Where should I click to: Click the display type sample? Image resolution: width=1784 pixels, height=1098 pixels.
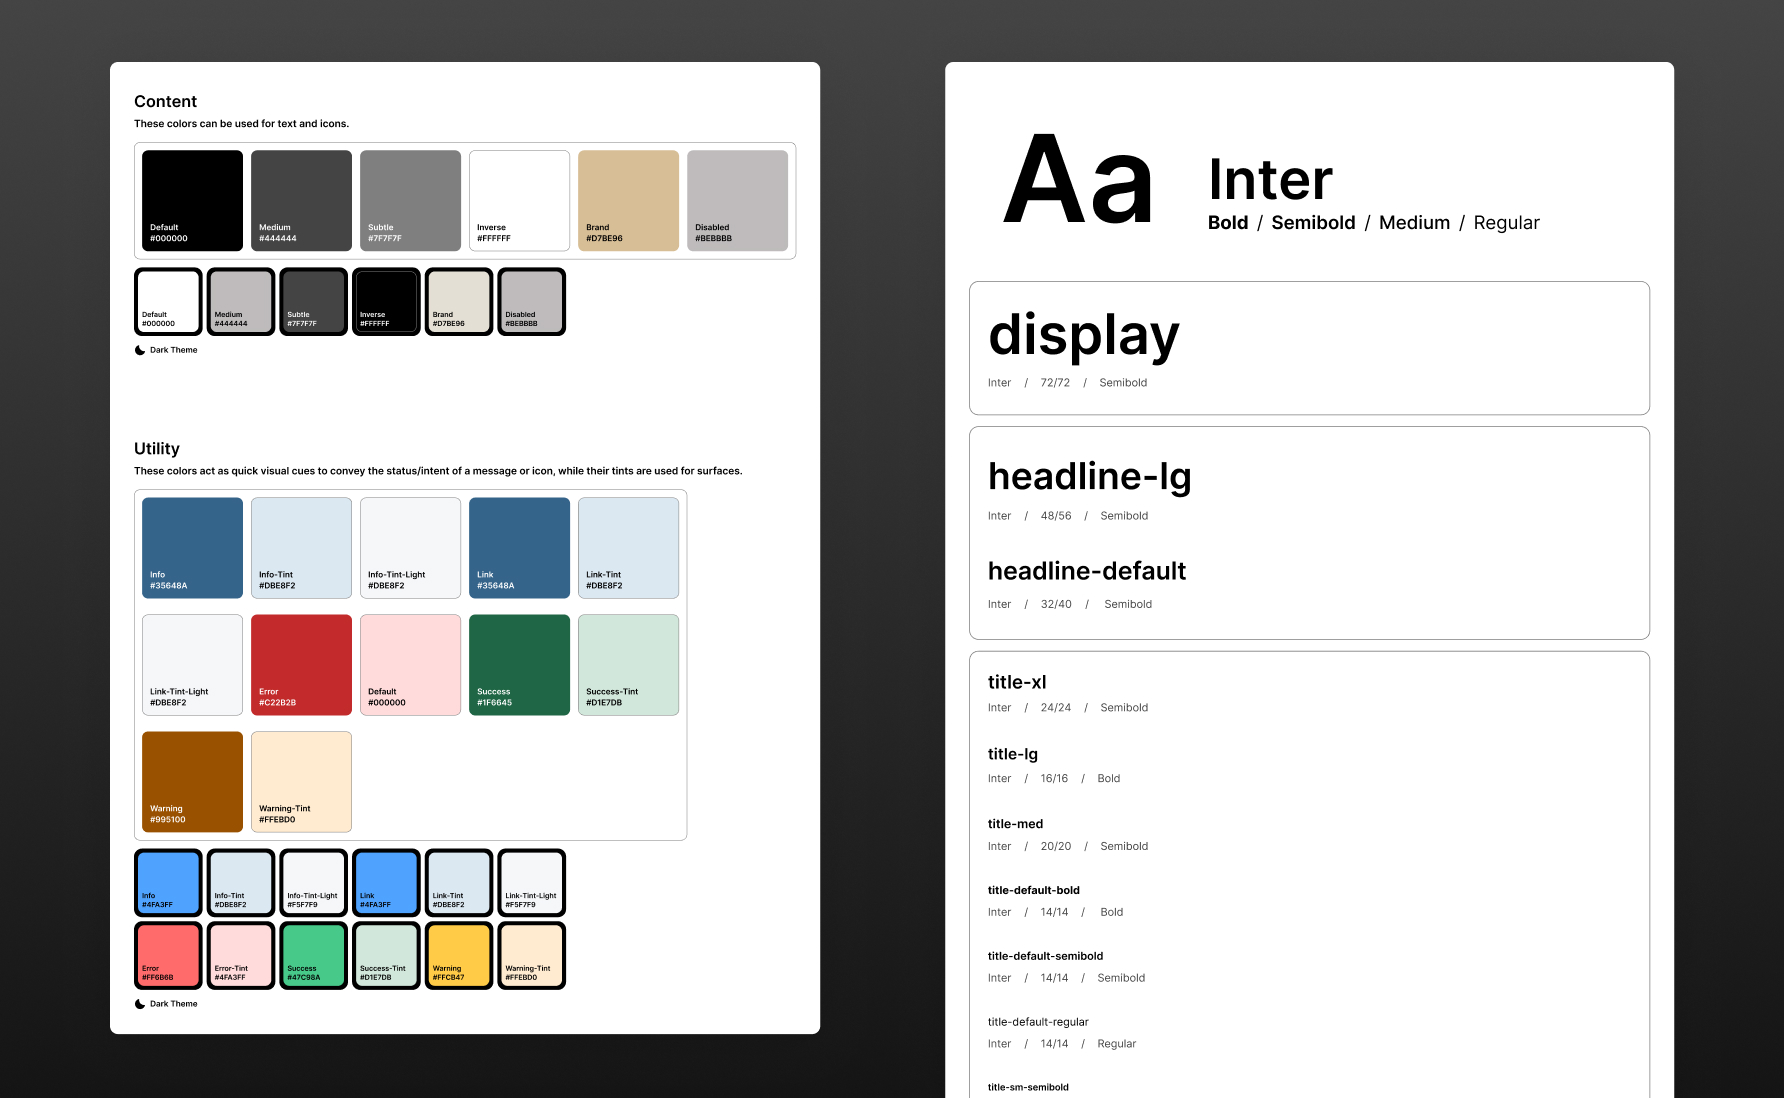(x=1084, y=336)
